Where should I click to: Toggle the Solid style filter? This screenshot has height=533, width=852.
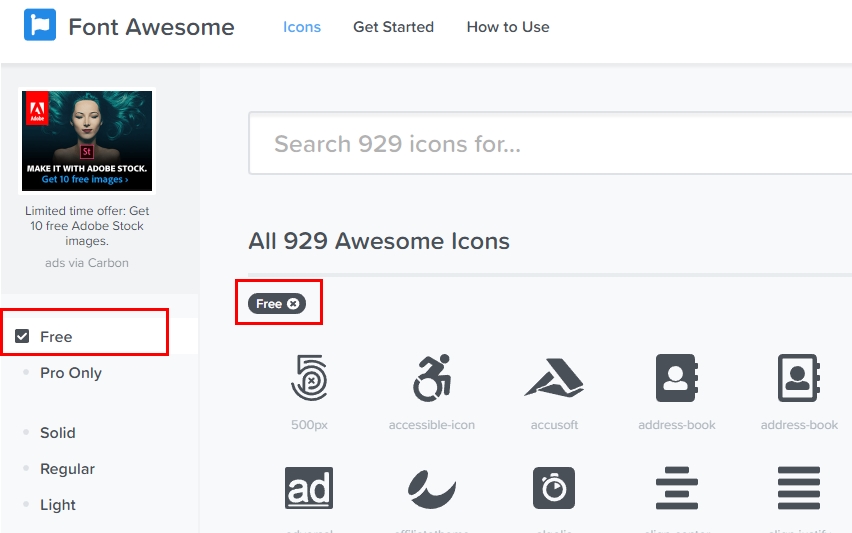[57, 433]
